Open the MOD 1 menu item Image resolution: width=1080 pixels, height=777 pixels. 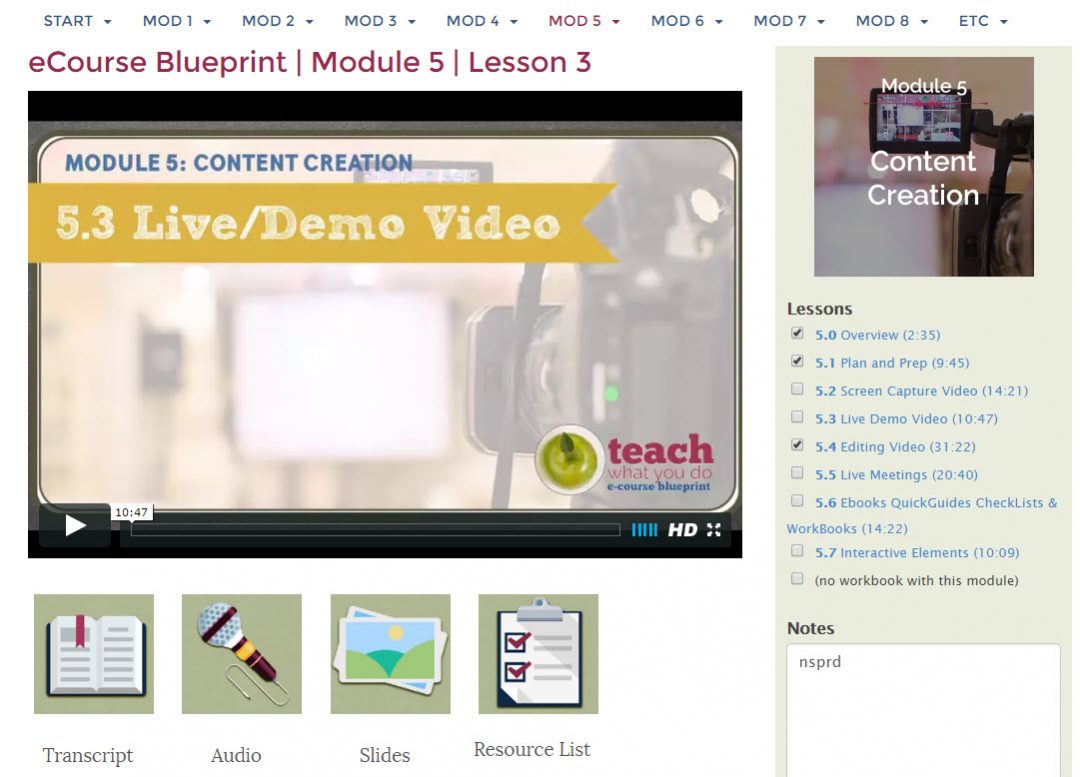coord(176,20)
